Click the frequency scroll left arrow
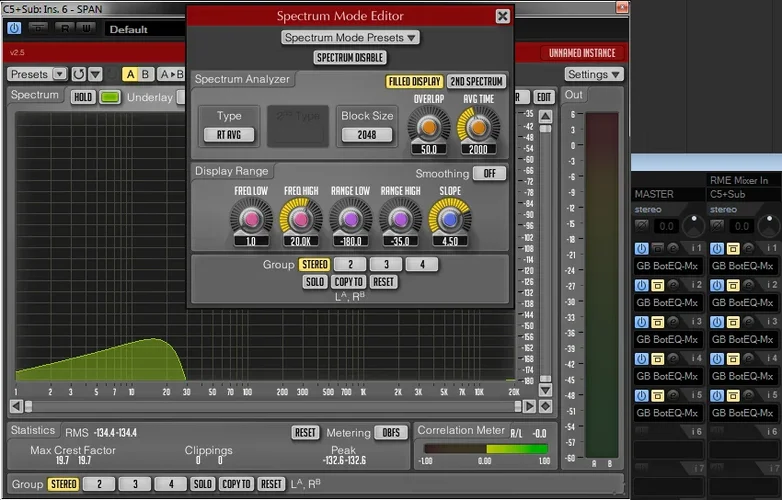Viewport: 782px width, 500px height. [x=16, y=407]
